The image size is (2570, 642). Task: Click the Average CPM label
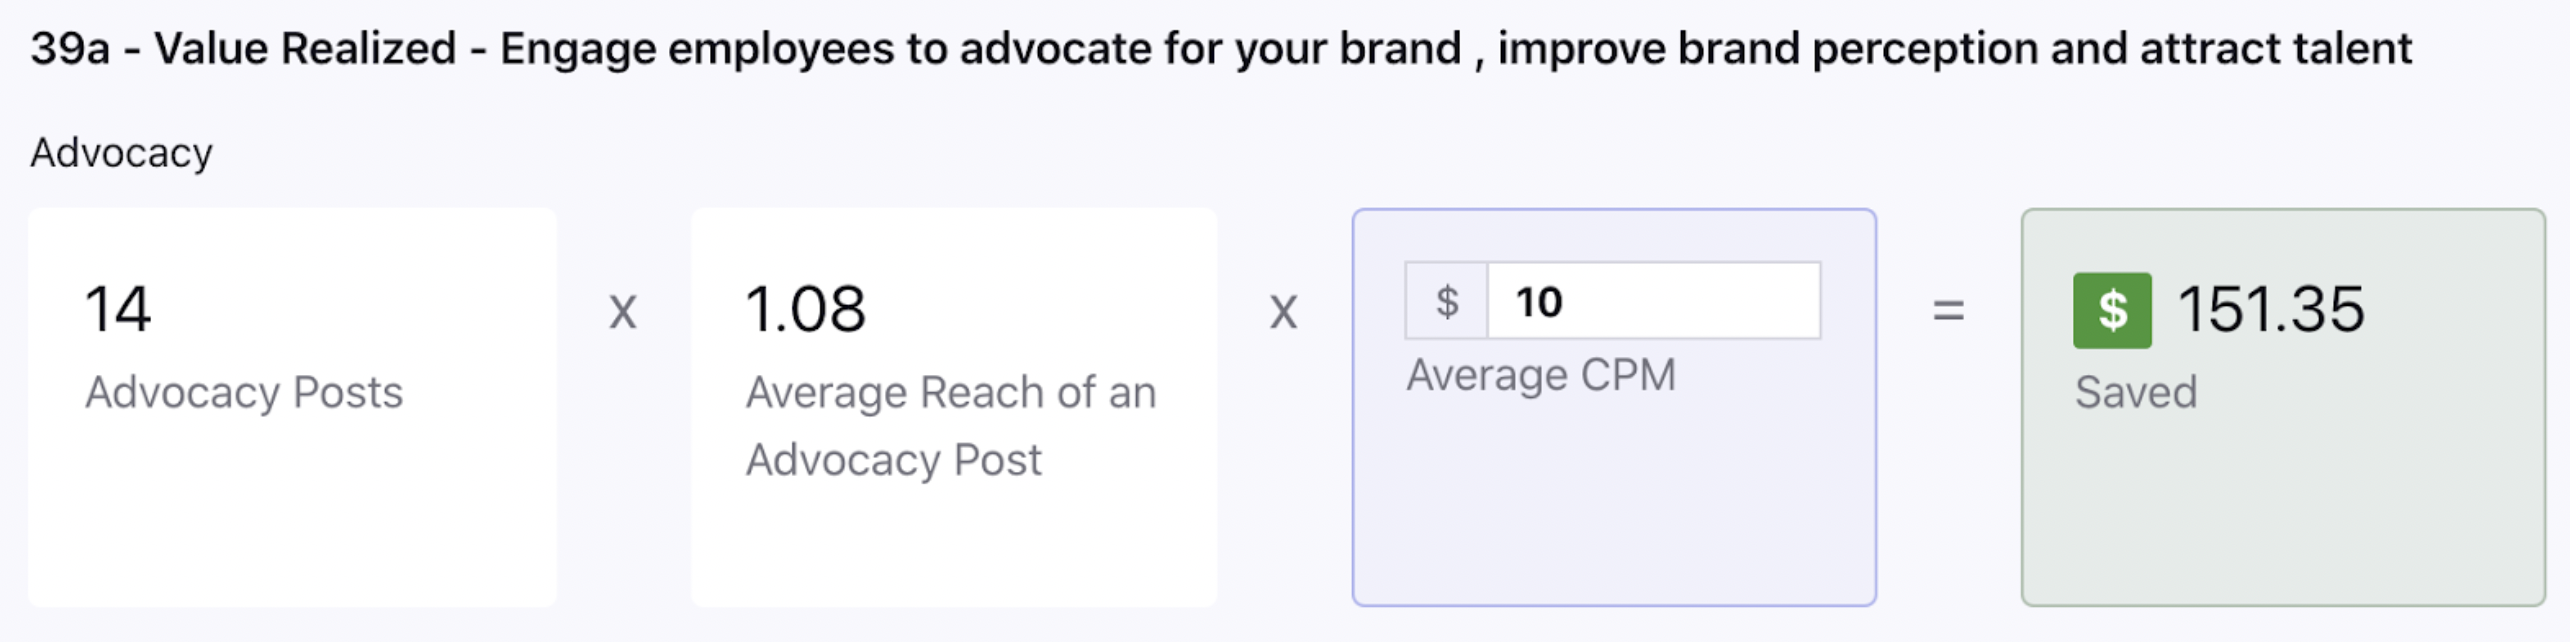1541,375
